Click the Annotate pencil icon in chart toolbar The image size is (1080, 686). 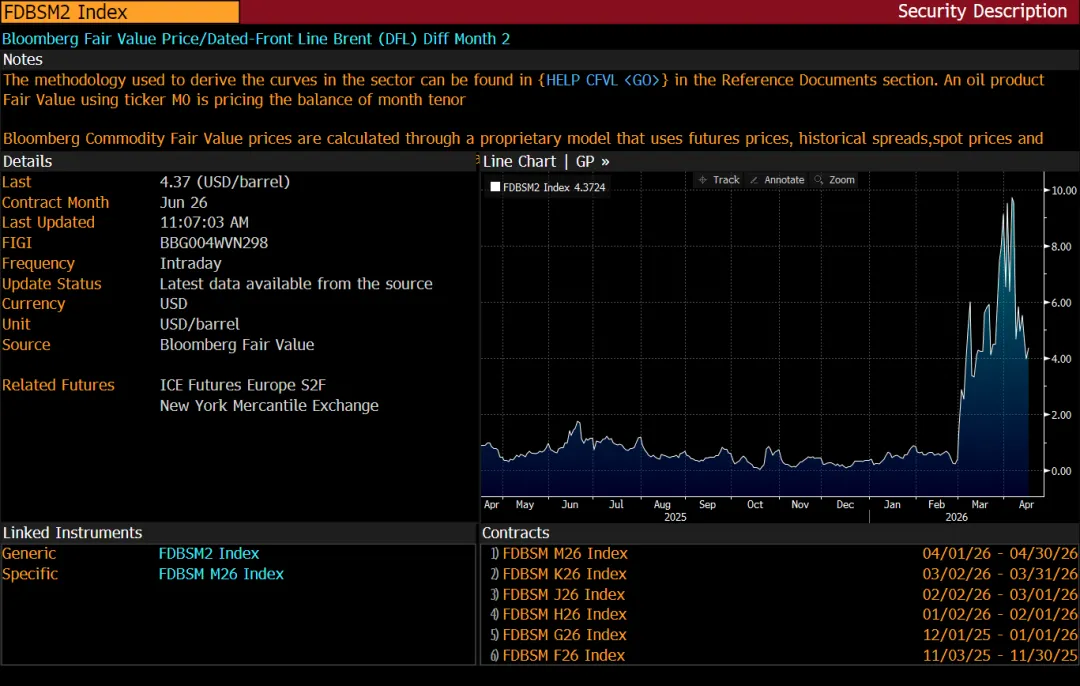(754, 180)
